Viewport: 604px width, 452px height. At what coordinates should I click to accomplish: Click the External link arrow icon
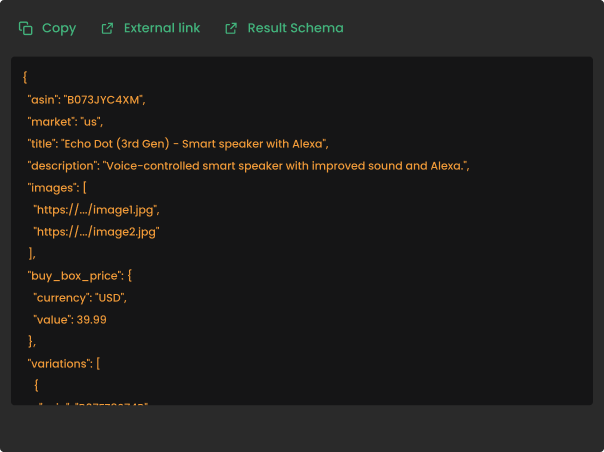click(x=108, y=28)
